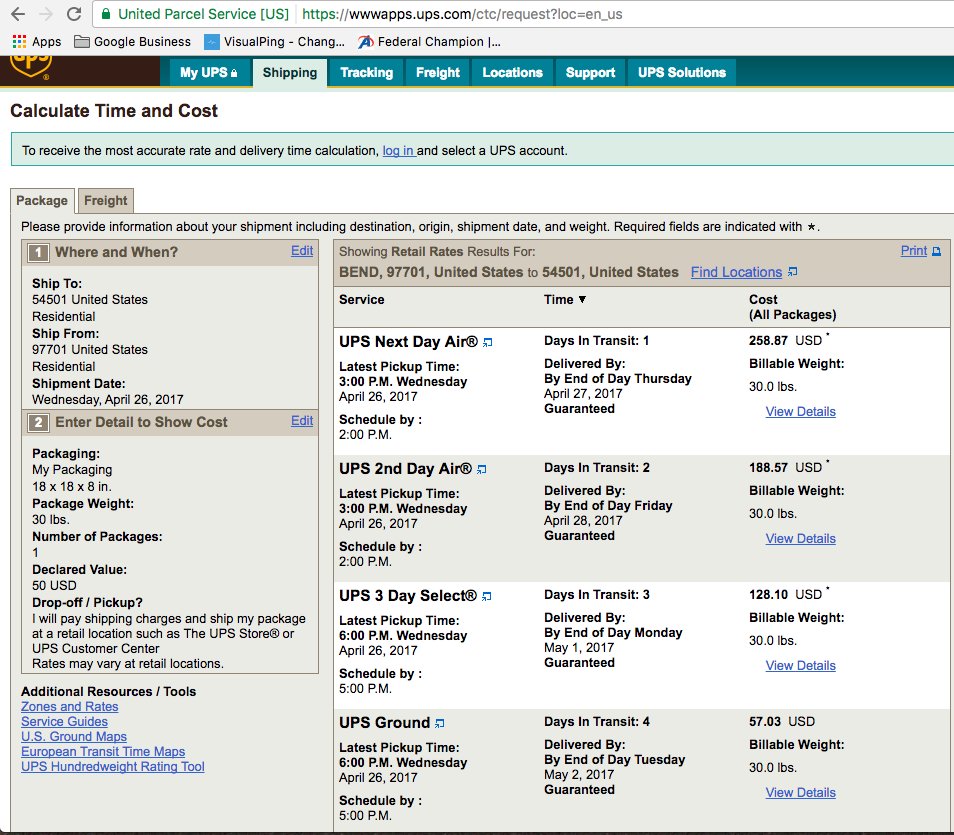
Task: Open the VisualPing bookmark
Action: pos(274,41)
